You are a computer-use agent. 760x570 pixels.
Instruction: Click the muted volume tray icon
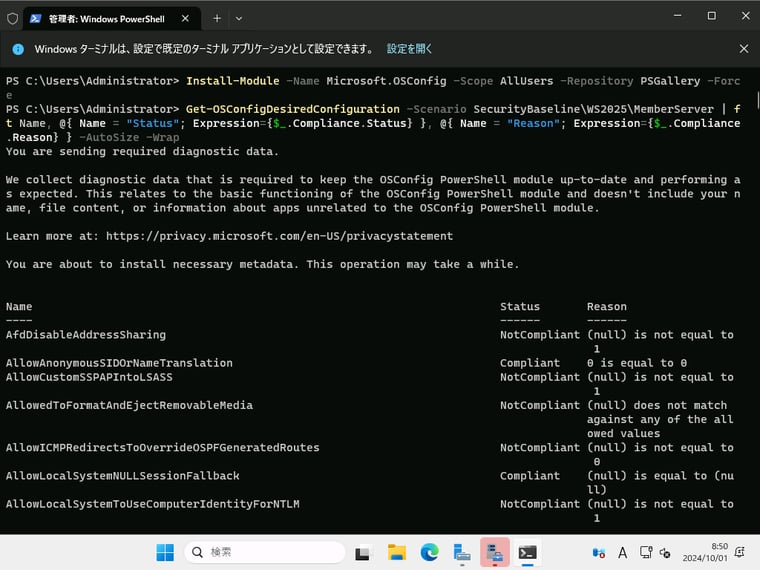pos(665,553)
